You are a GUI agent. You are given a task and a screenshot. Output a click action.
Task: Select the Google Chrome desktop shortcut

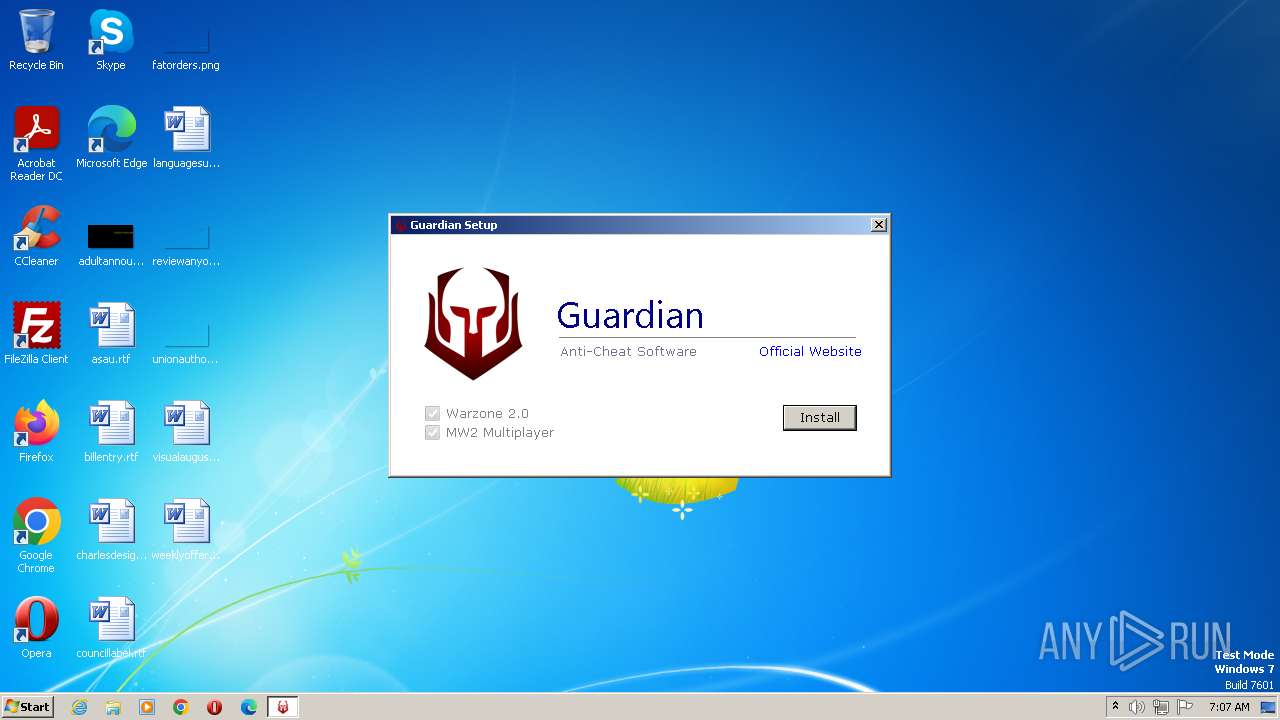(x=36, y=536)
